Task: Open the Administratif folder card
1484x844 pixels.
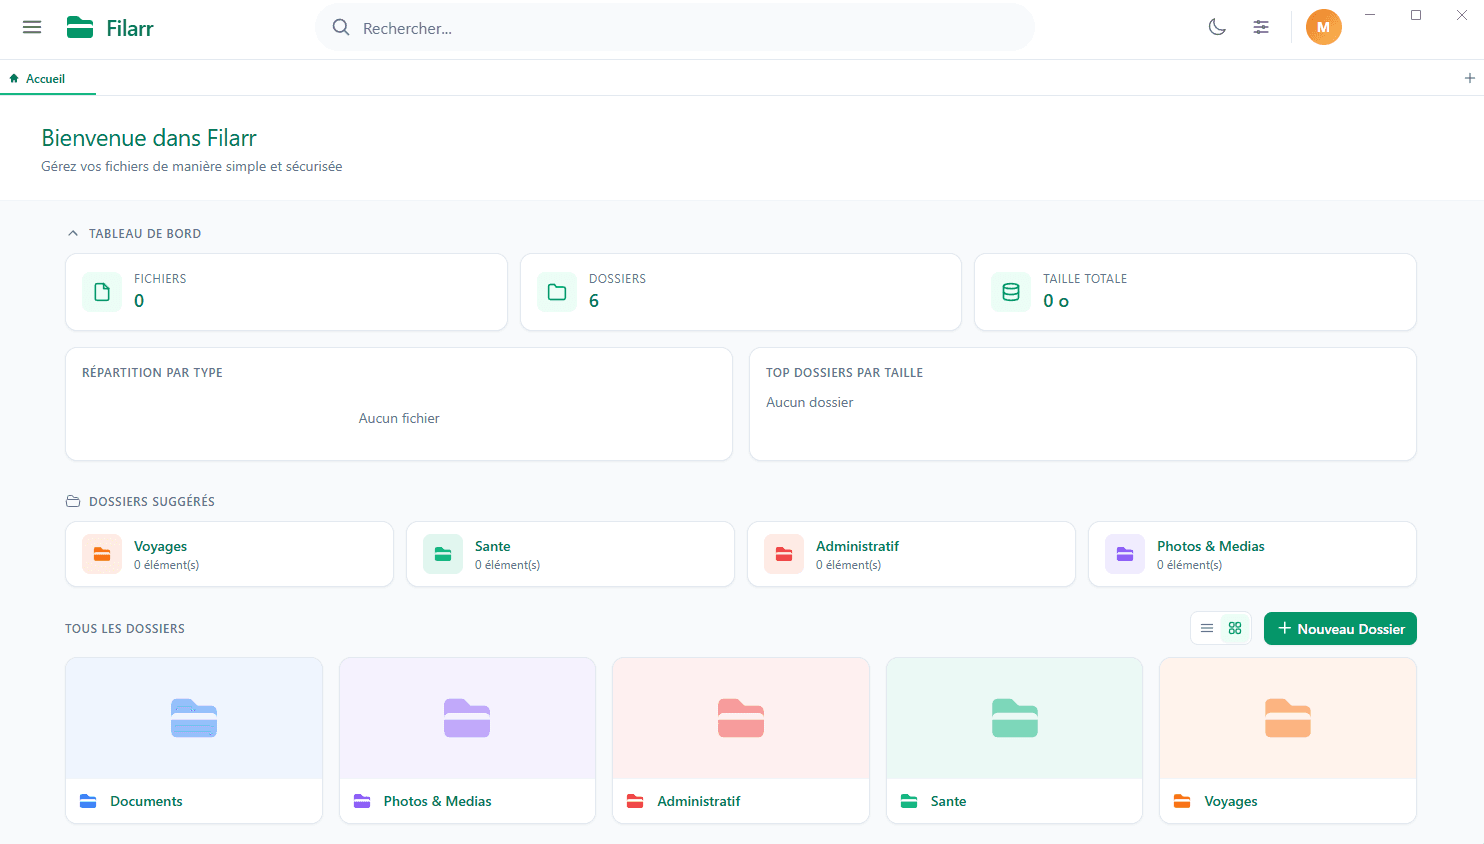Action: 740,740
